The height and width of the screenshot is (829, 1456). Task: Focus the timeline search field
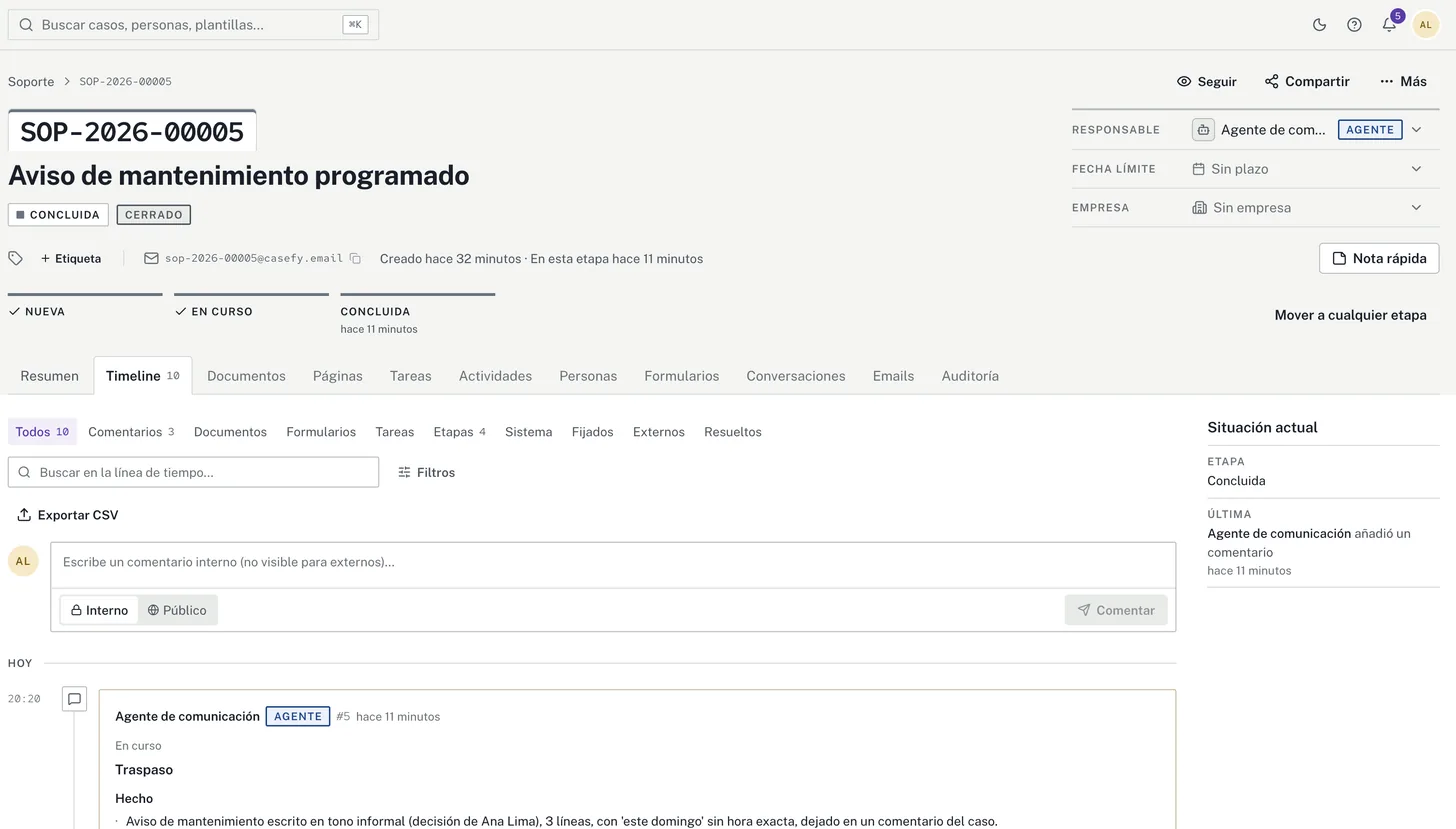coord(193,472)
